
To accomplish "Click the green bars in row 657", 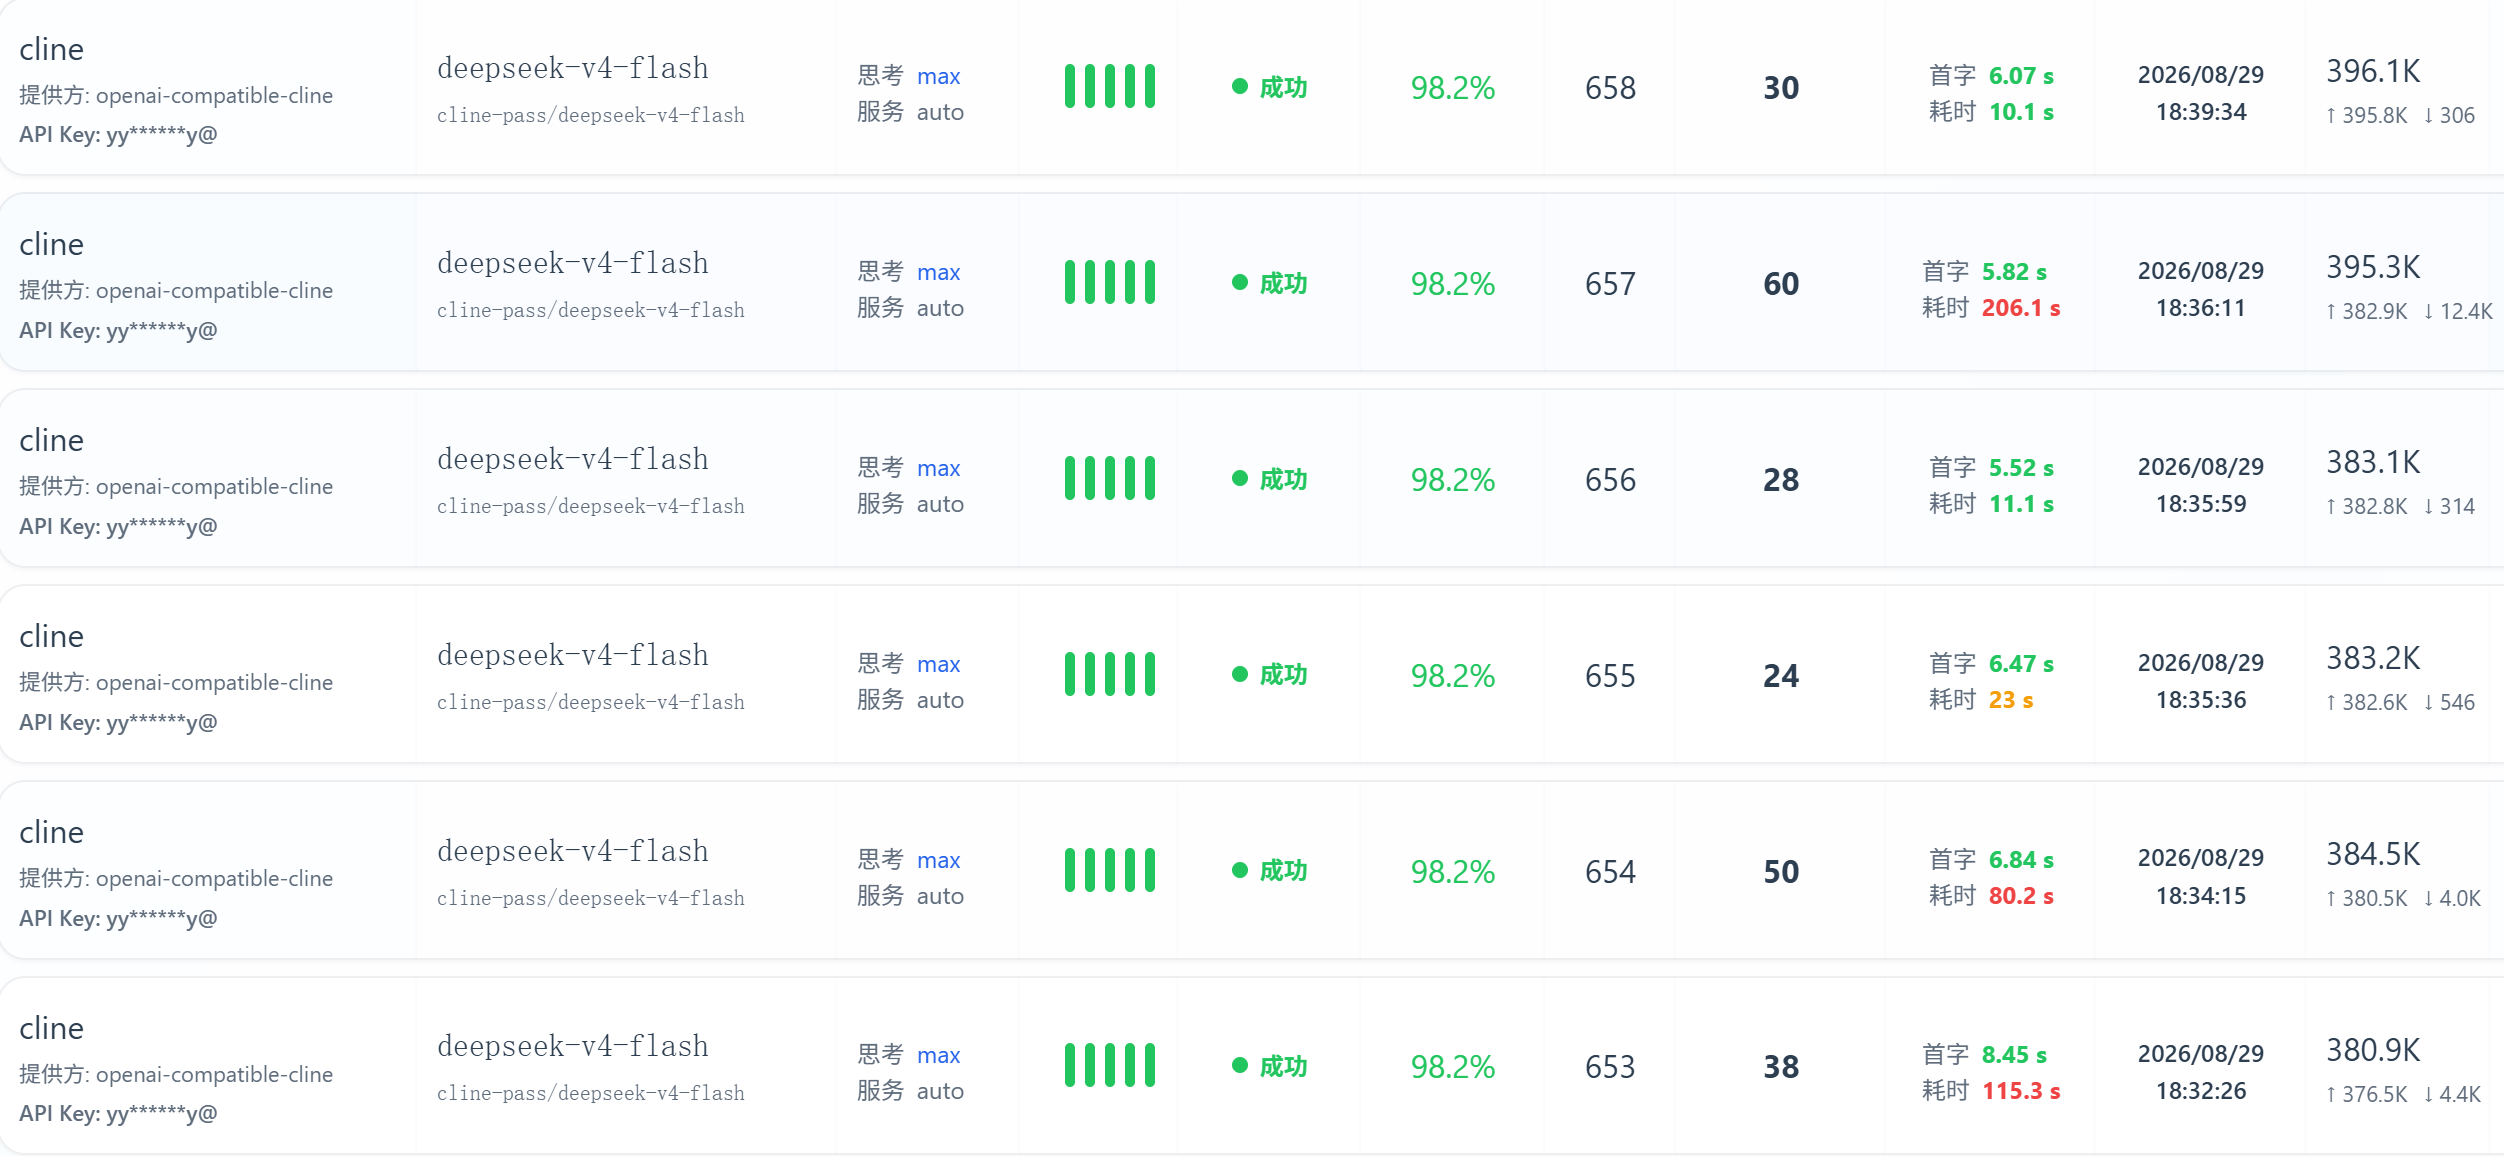I will pos(1109,283).
